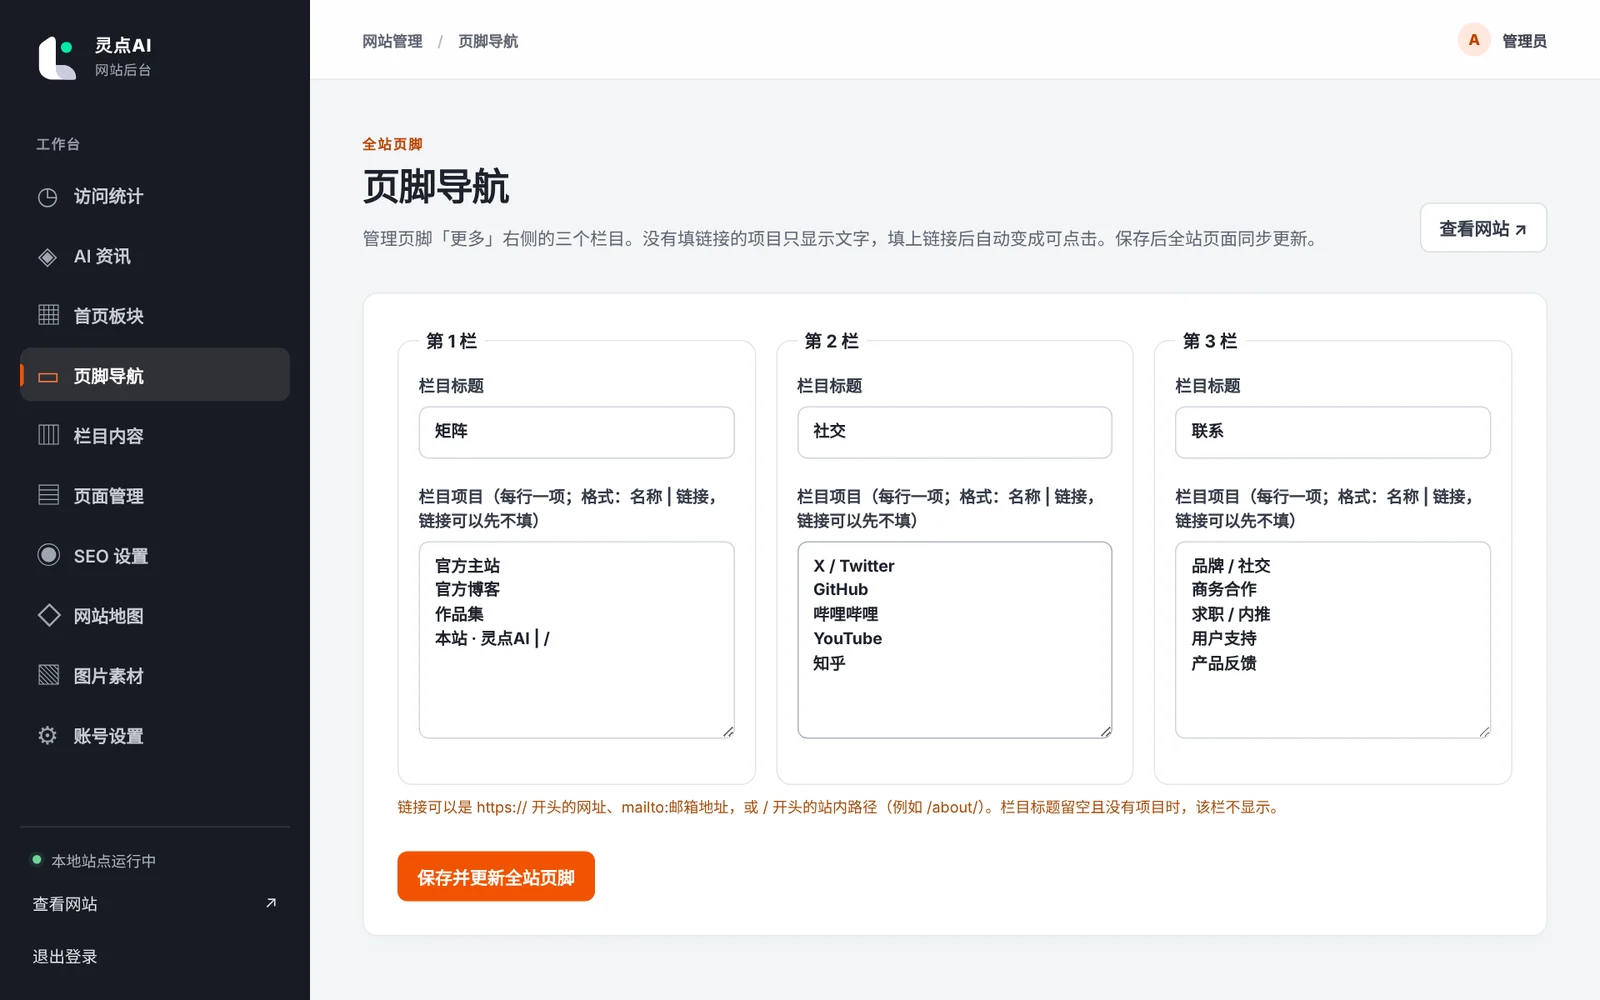Click 退出登录 to log out

[65, 957]
